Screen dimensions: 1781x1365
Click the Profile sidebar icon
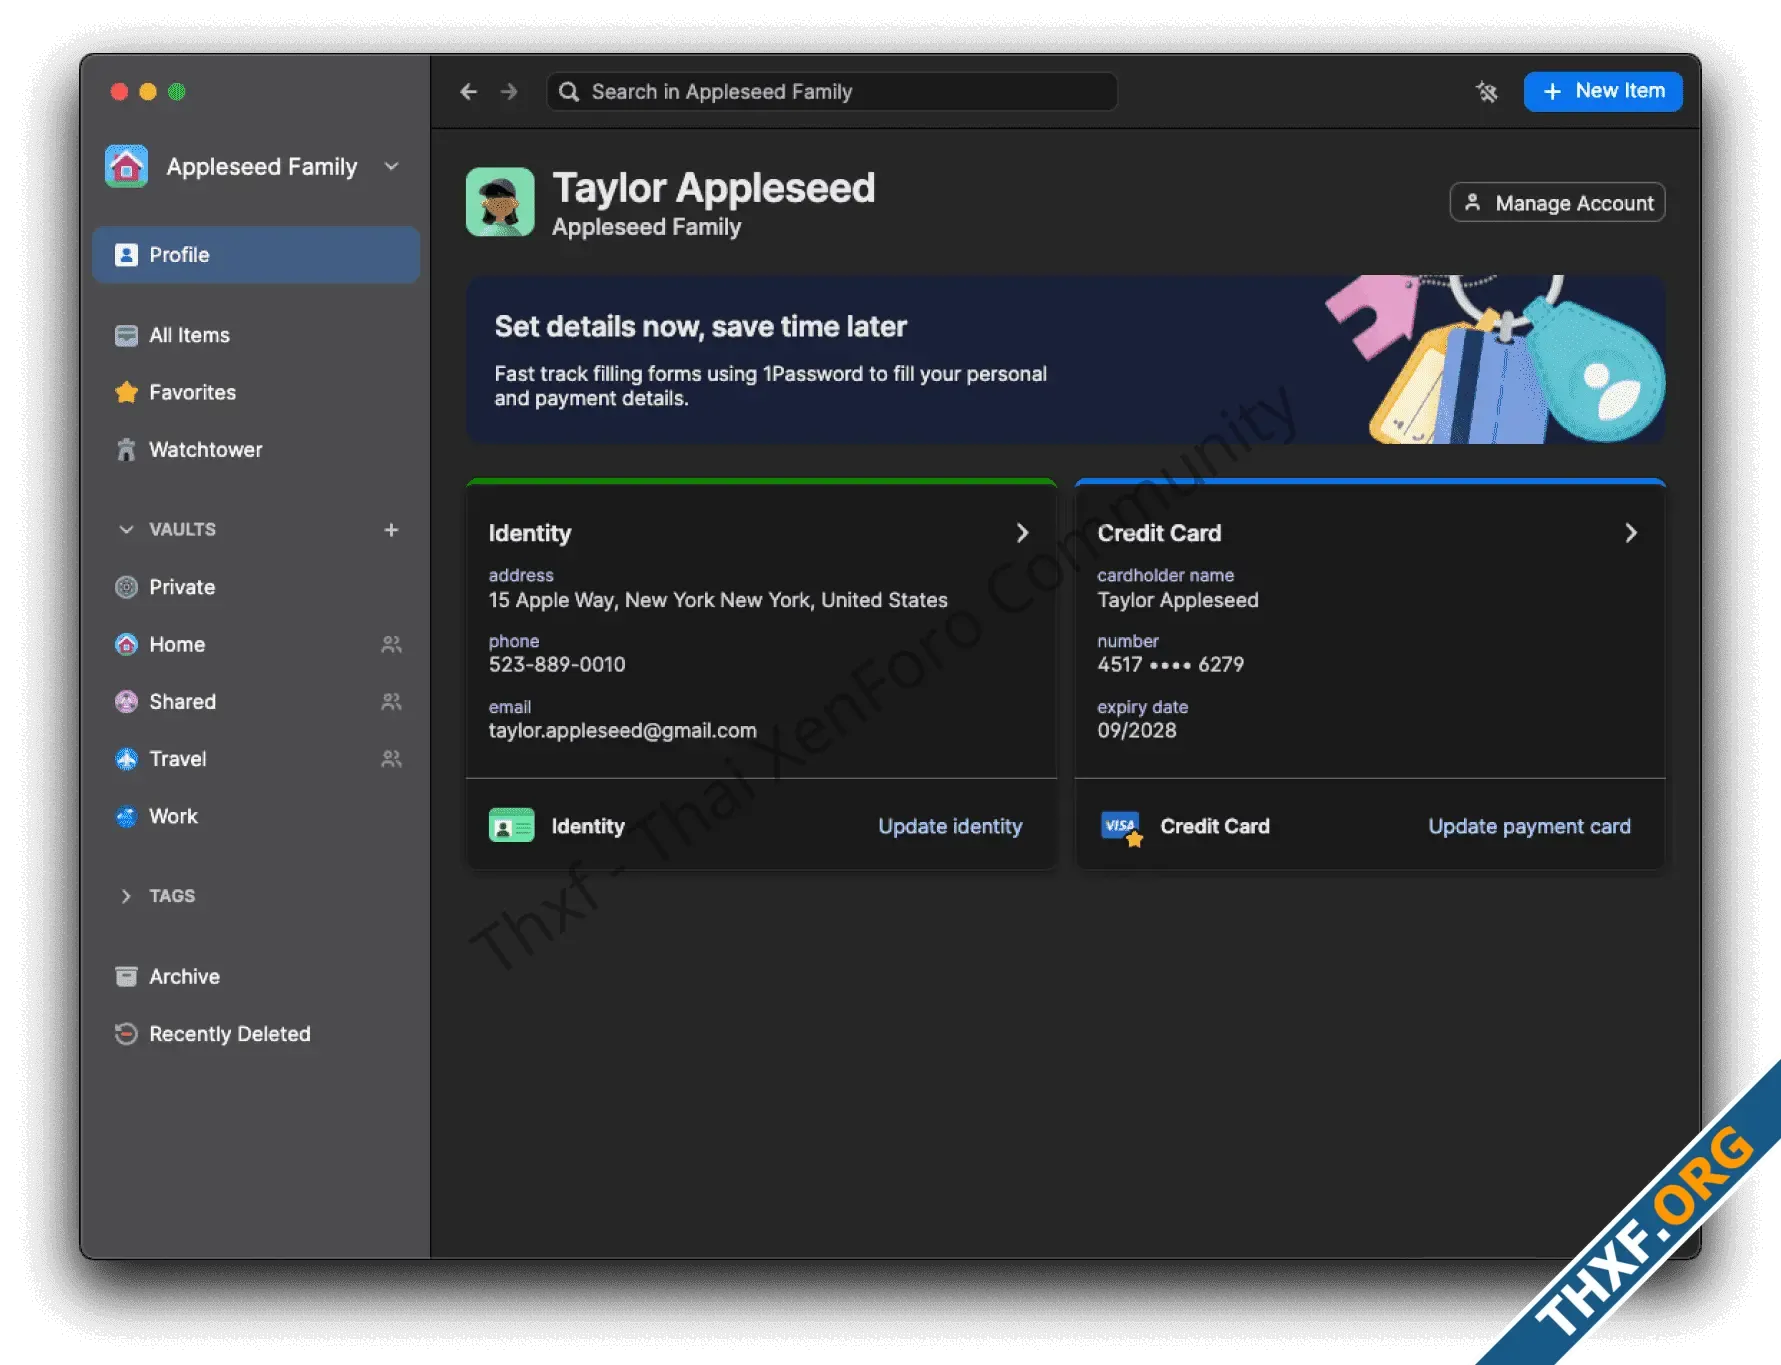coord(126,255)
